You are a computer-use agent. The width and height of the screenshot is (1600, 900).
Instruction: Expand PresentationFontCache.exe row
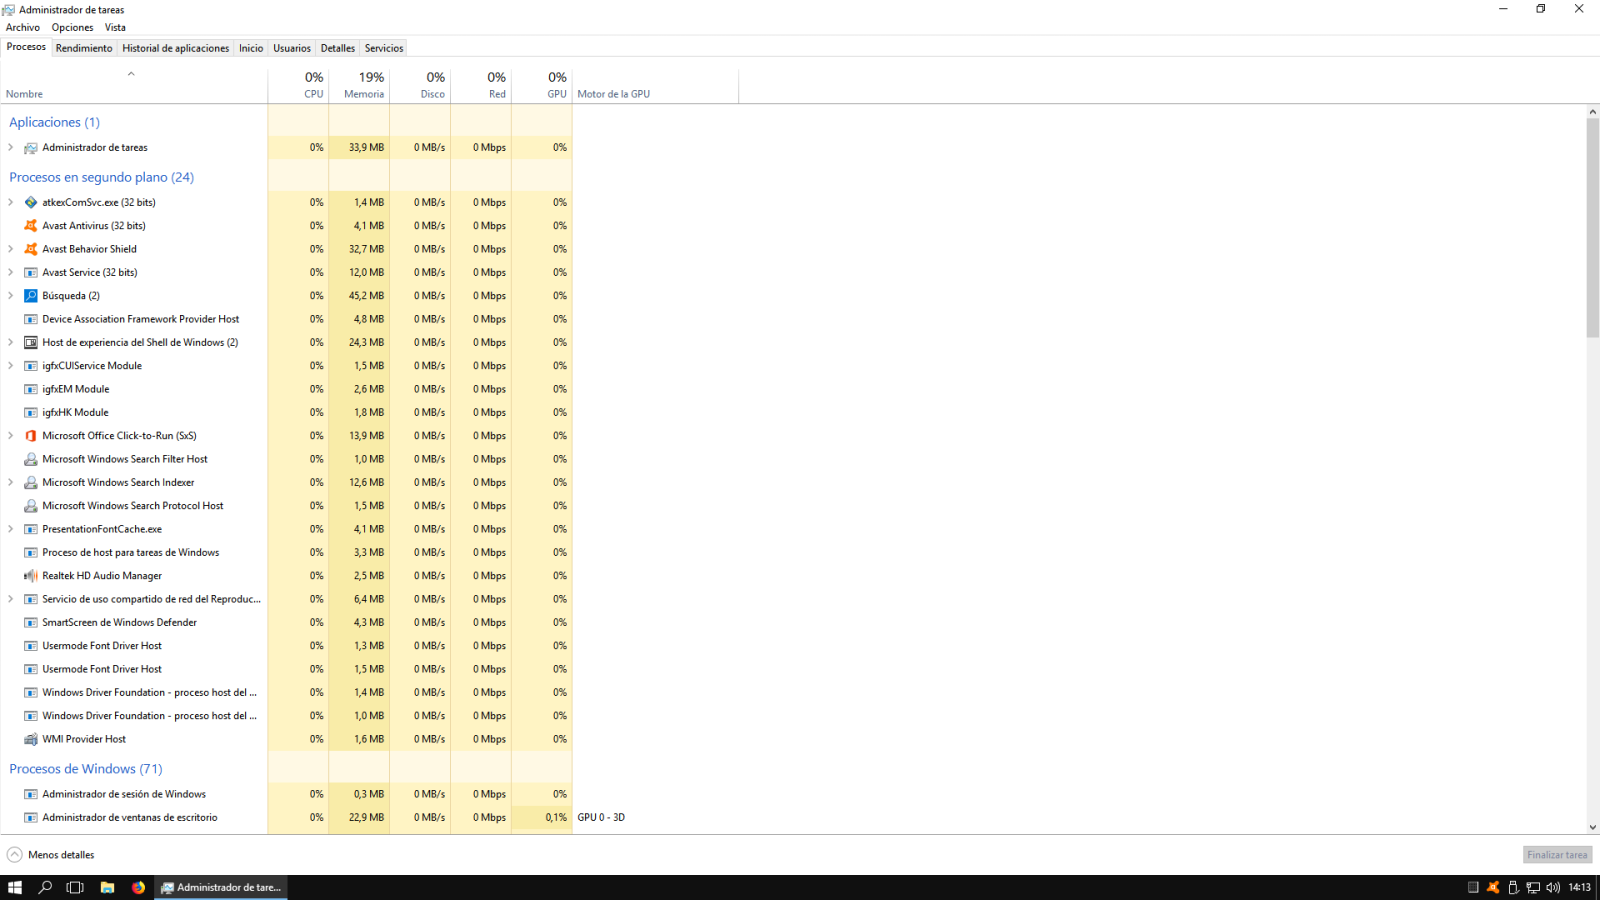(x=11, y=529)
